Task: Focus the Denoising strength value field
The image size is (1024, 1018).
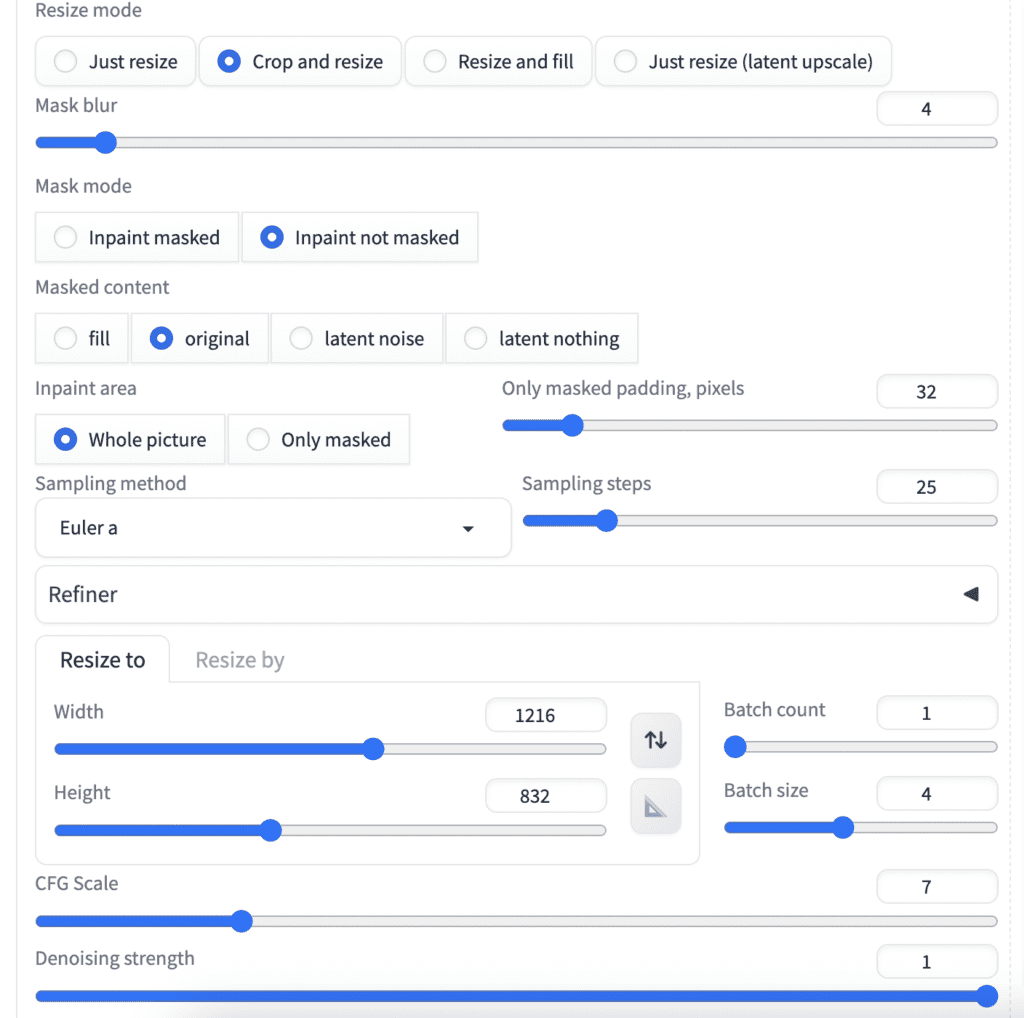Action: tap(937, 961)
